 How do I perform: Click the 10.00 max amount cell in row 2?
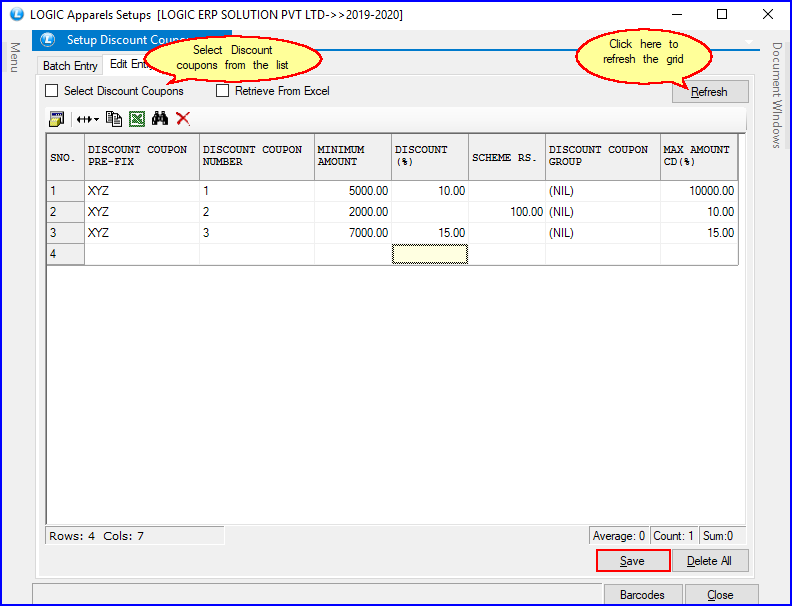[699, 212]
